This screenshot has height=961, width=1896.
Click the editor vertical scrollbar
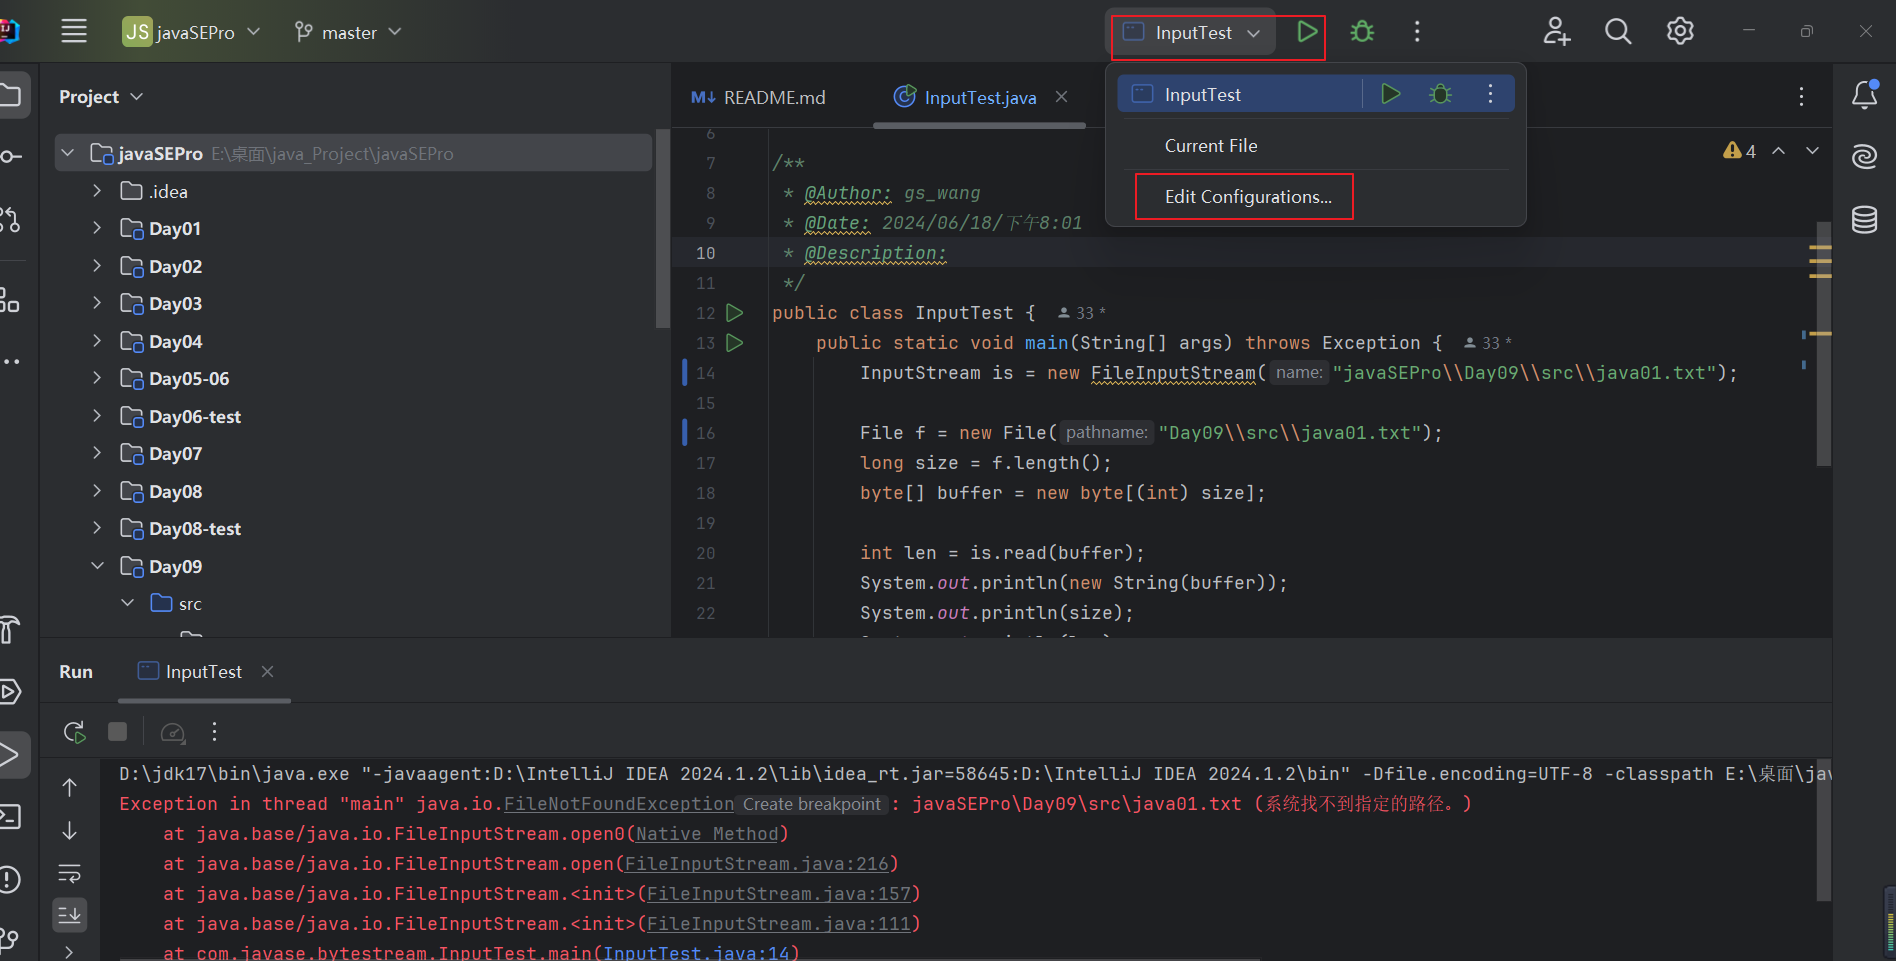(x=1824, y=343)
